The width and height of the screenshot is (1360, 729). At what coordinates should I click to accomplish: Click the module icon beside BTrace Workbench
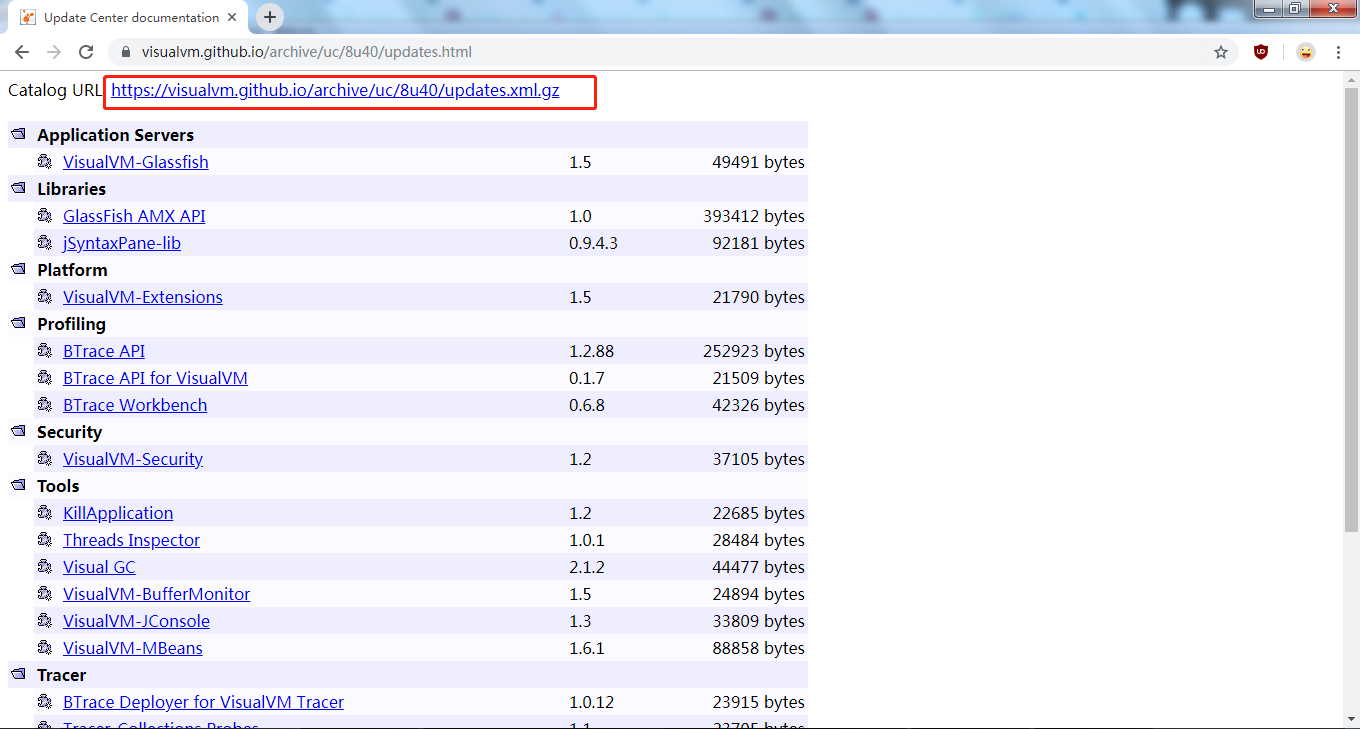pos(45,404)
